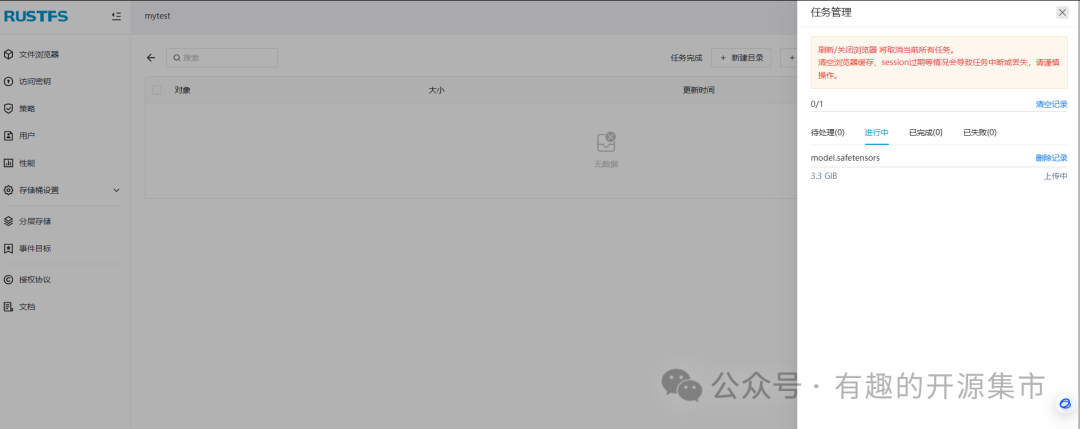The image size is (1080, 429).
Task: Click the 性能 chart icon
Action: pos(9,163)
